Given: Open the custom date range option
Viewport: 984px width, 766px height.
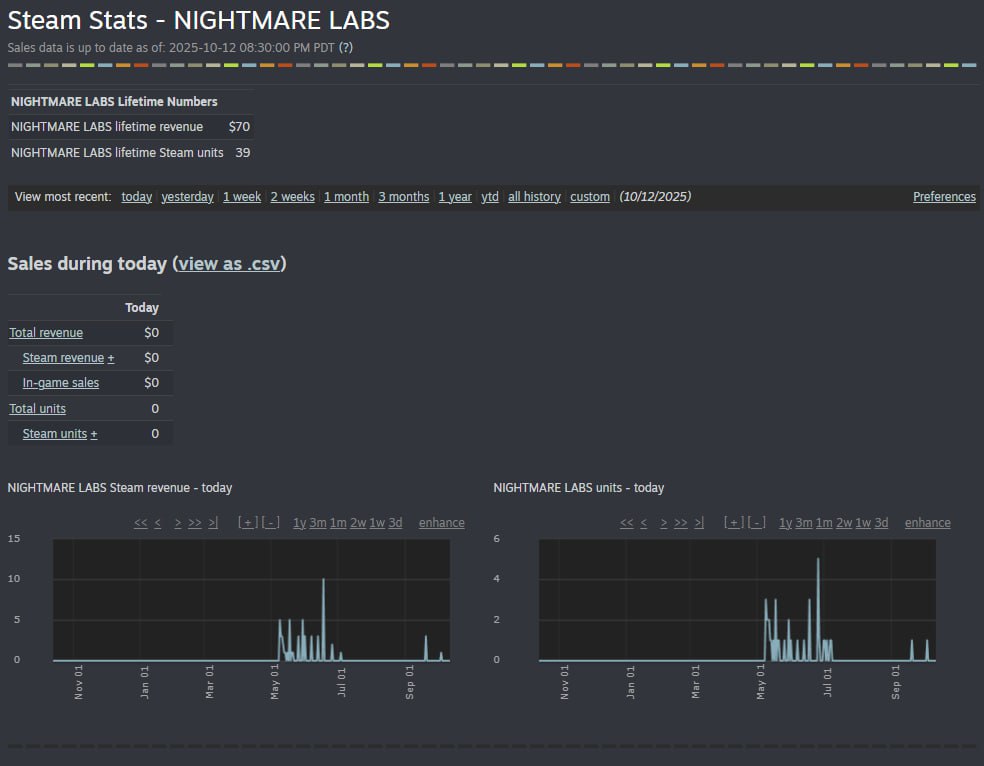Looking at the screenshot, I should [590, 197].
